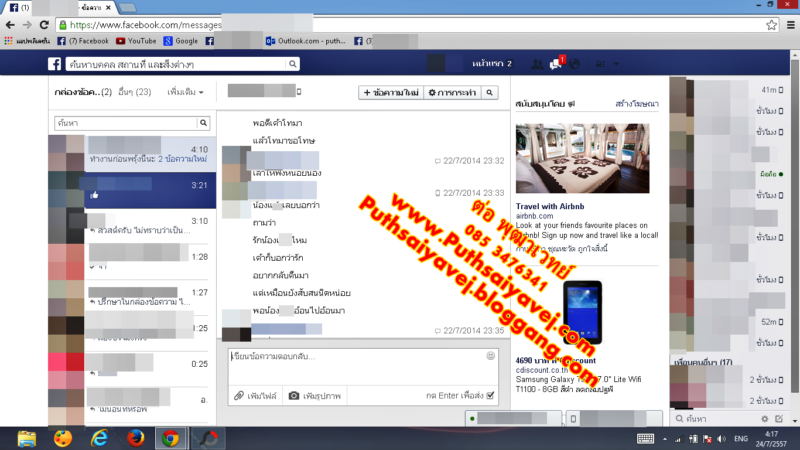800x450 pixels.
Task: Click the magnifier in the top search bar
Action: pyautogui.click(x=292, y=64)
